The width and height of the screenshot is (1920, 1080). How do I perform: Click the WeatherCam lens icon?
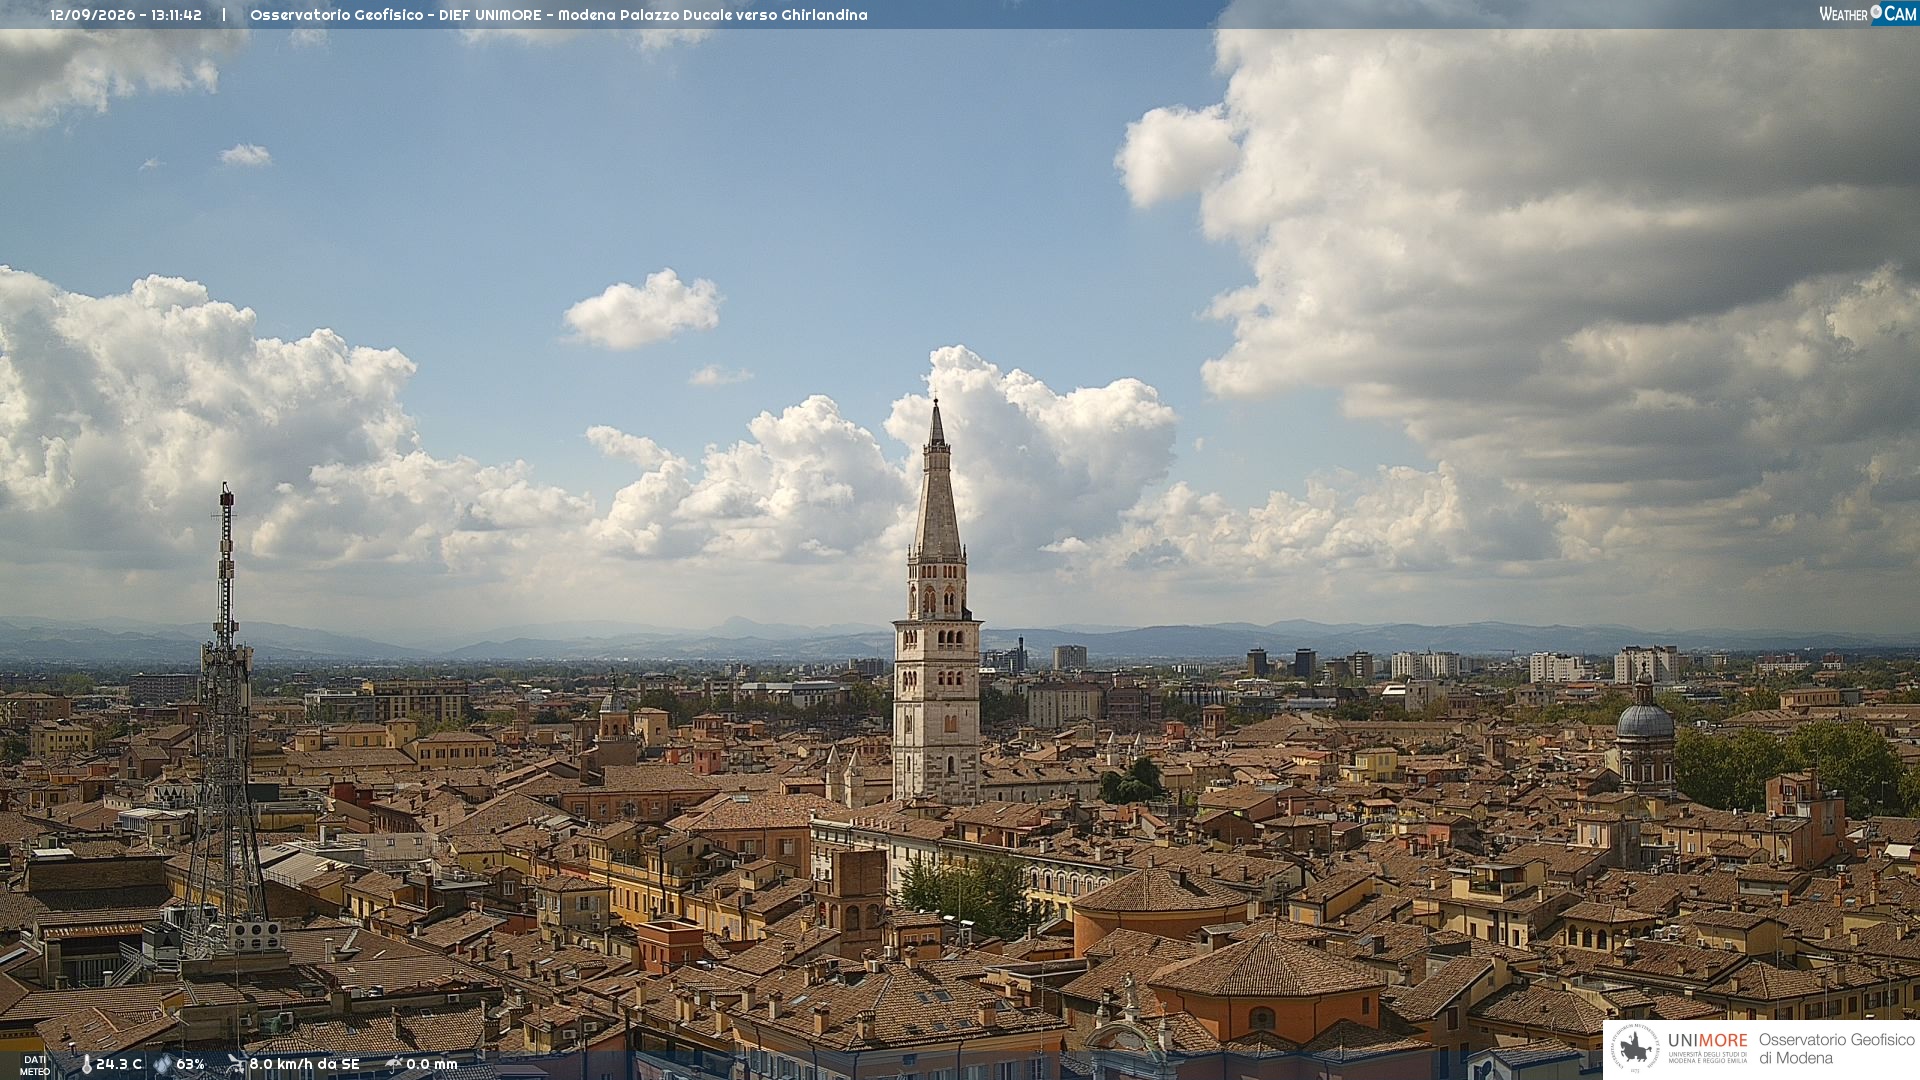(x=1876, y=12)
